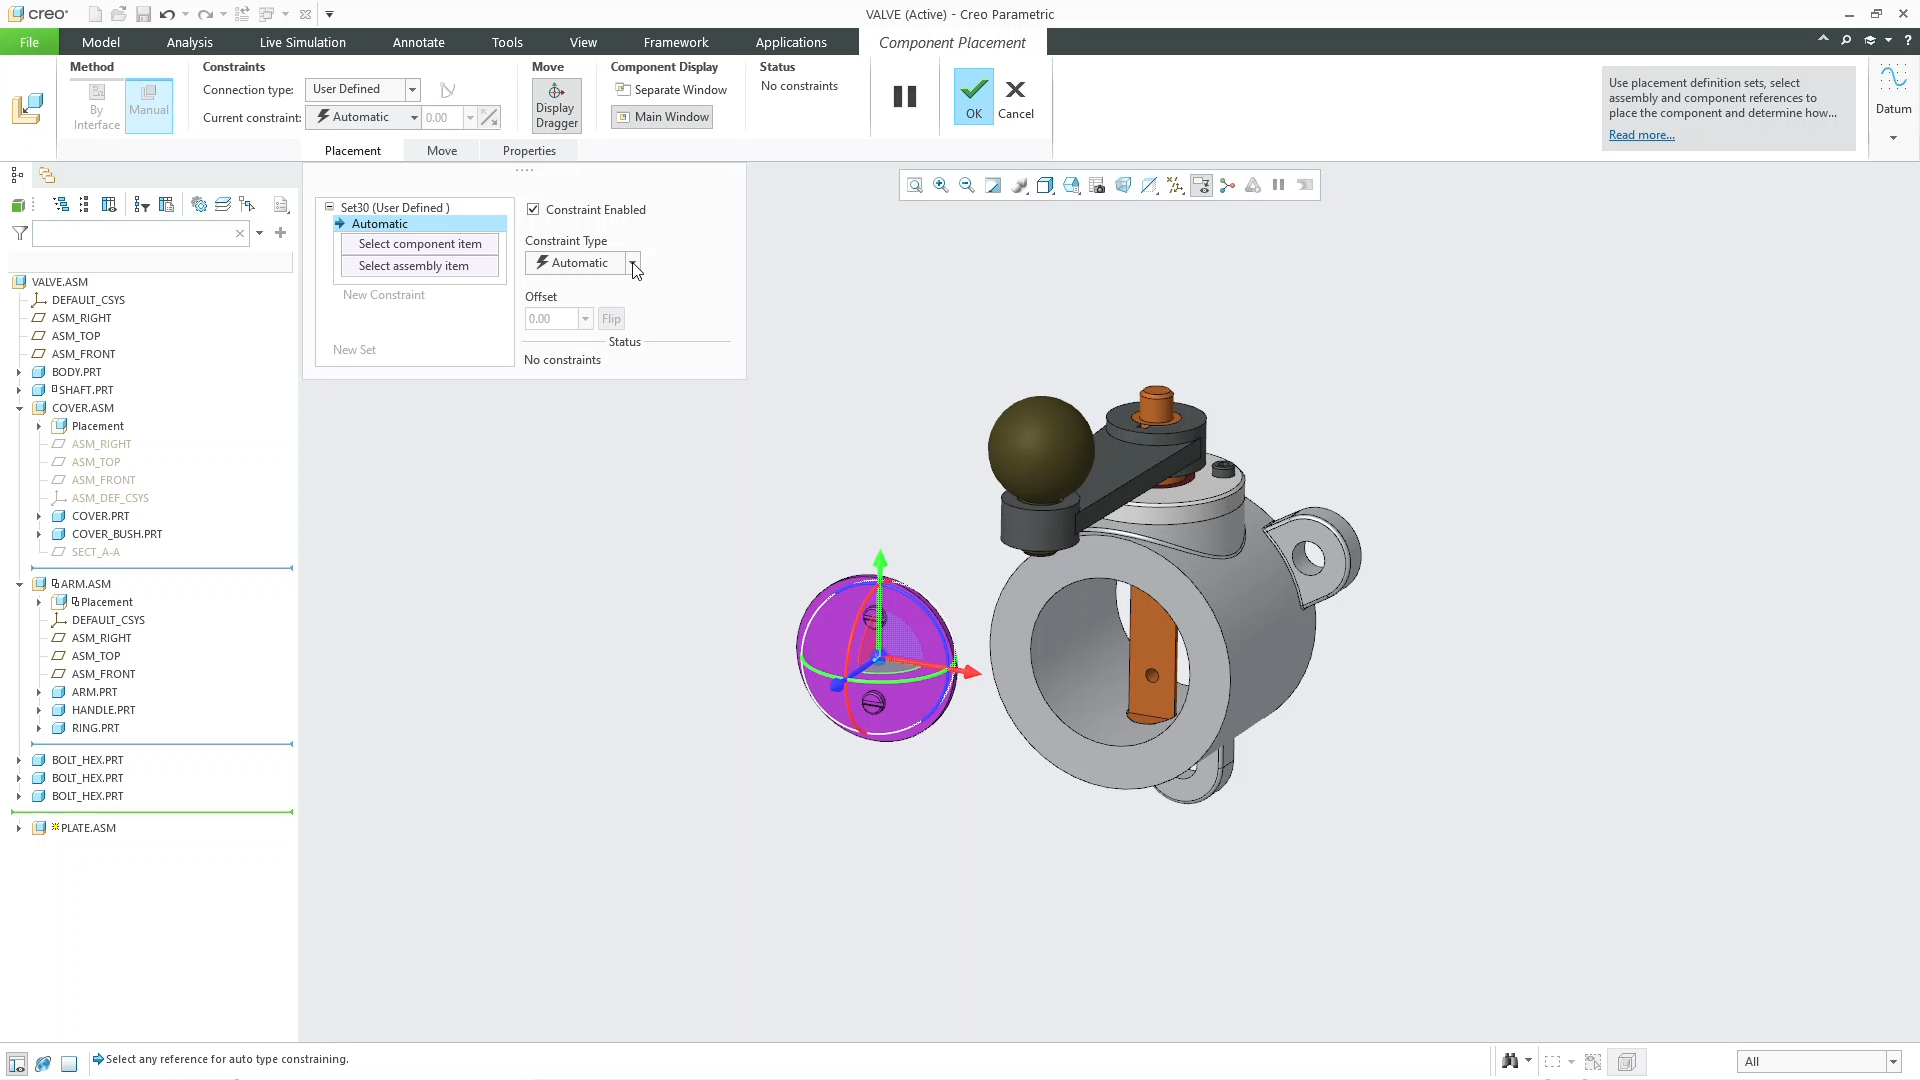Expand the BODY.PRT tree node
1920x1080 pixels.
[19, 372]
